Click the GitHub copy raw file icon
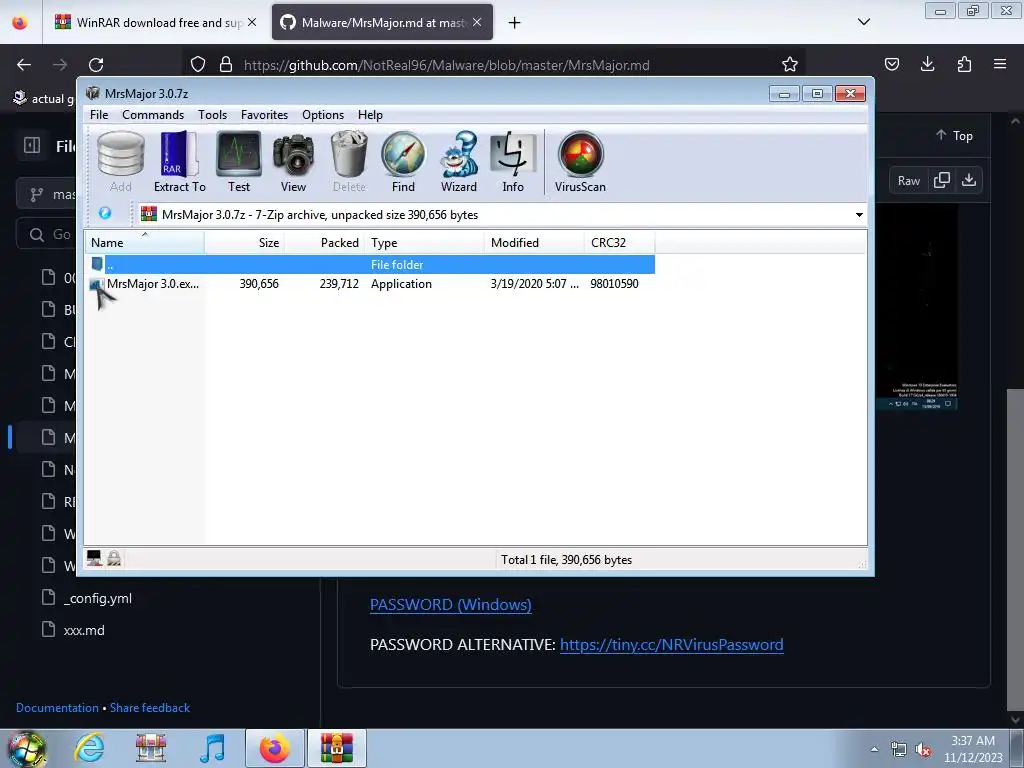This screenshot has width=1024, height=768. (942, 180)
